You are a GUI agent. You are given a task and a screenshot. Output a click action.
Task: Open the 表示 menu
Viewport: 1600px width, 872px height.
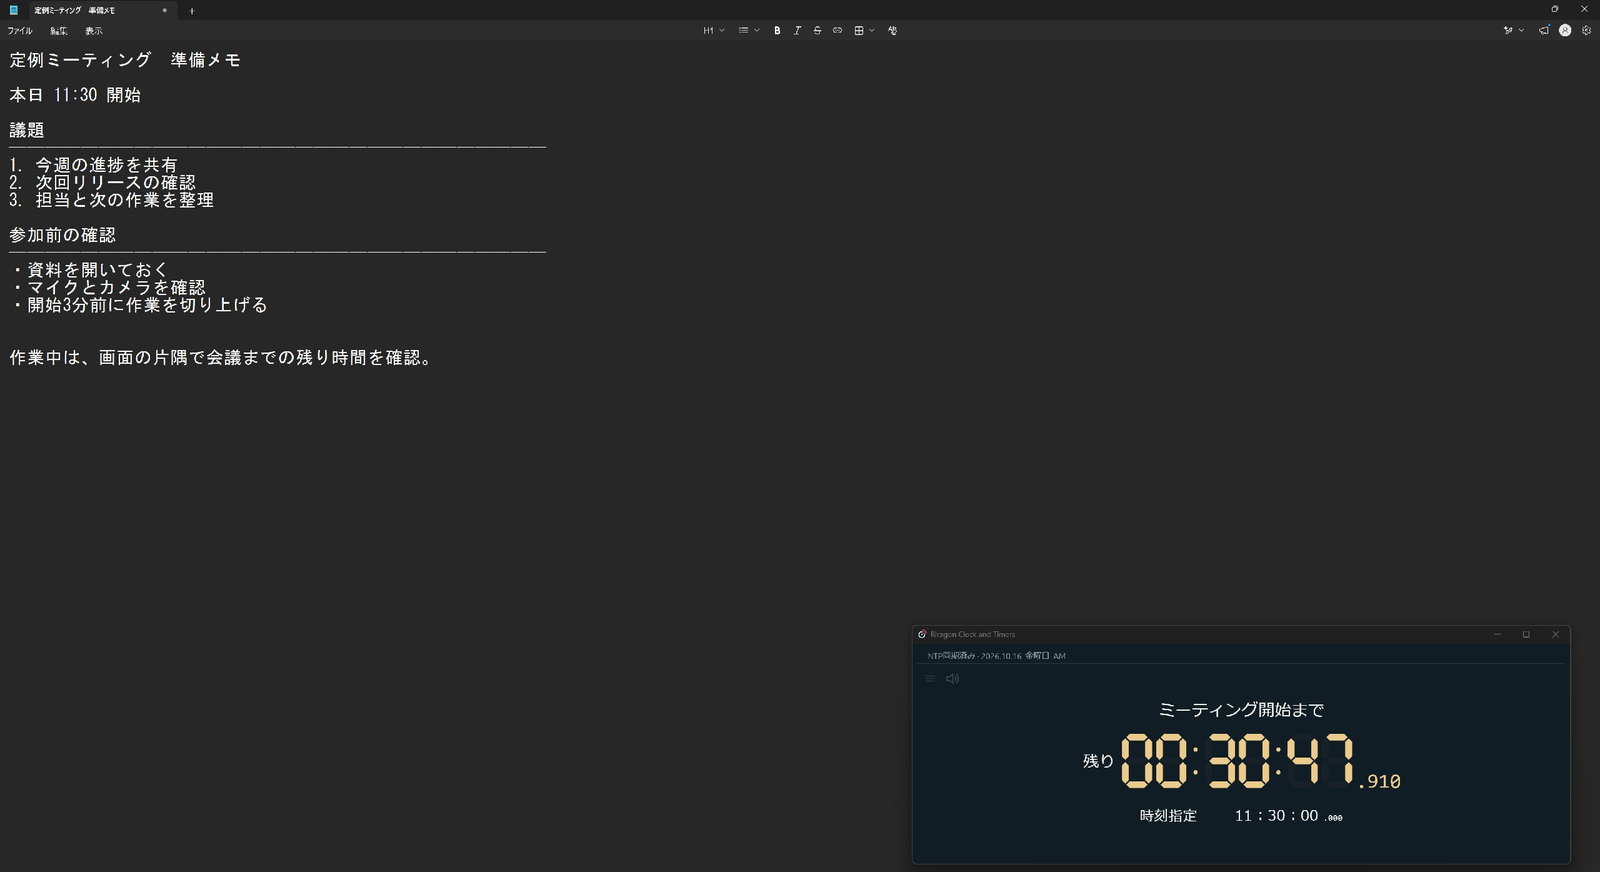(x=94, y=31)
